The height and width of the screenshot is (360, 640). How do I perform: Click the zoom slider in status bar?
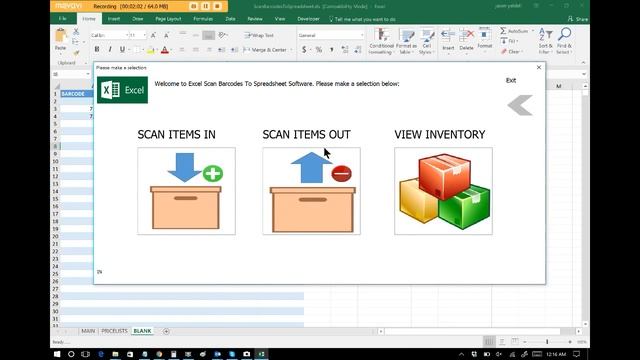[547, 342]
